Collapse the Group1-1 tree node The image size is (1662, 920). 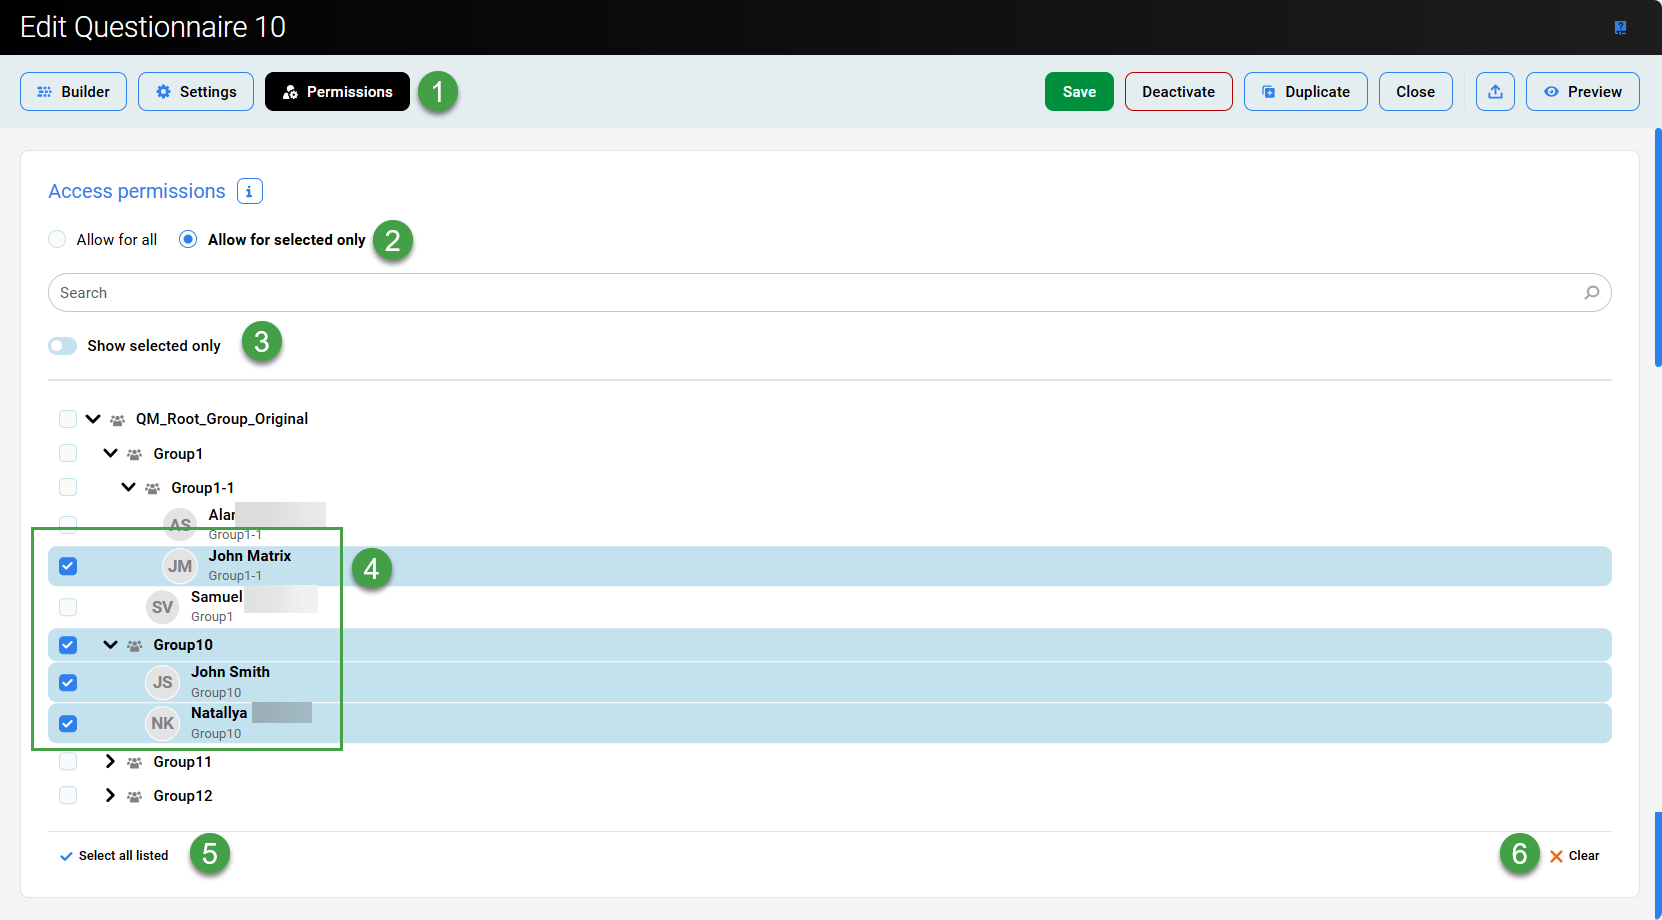128,488
